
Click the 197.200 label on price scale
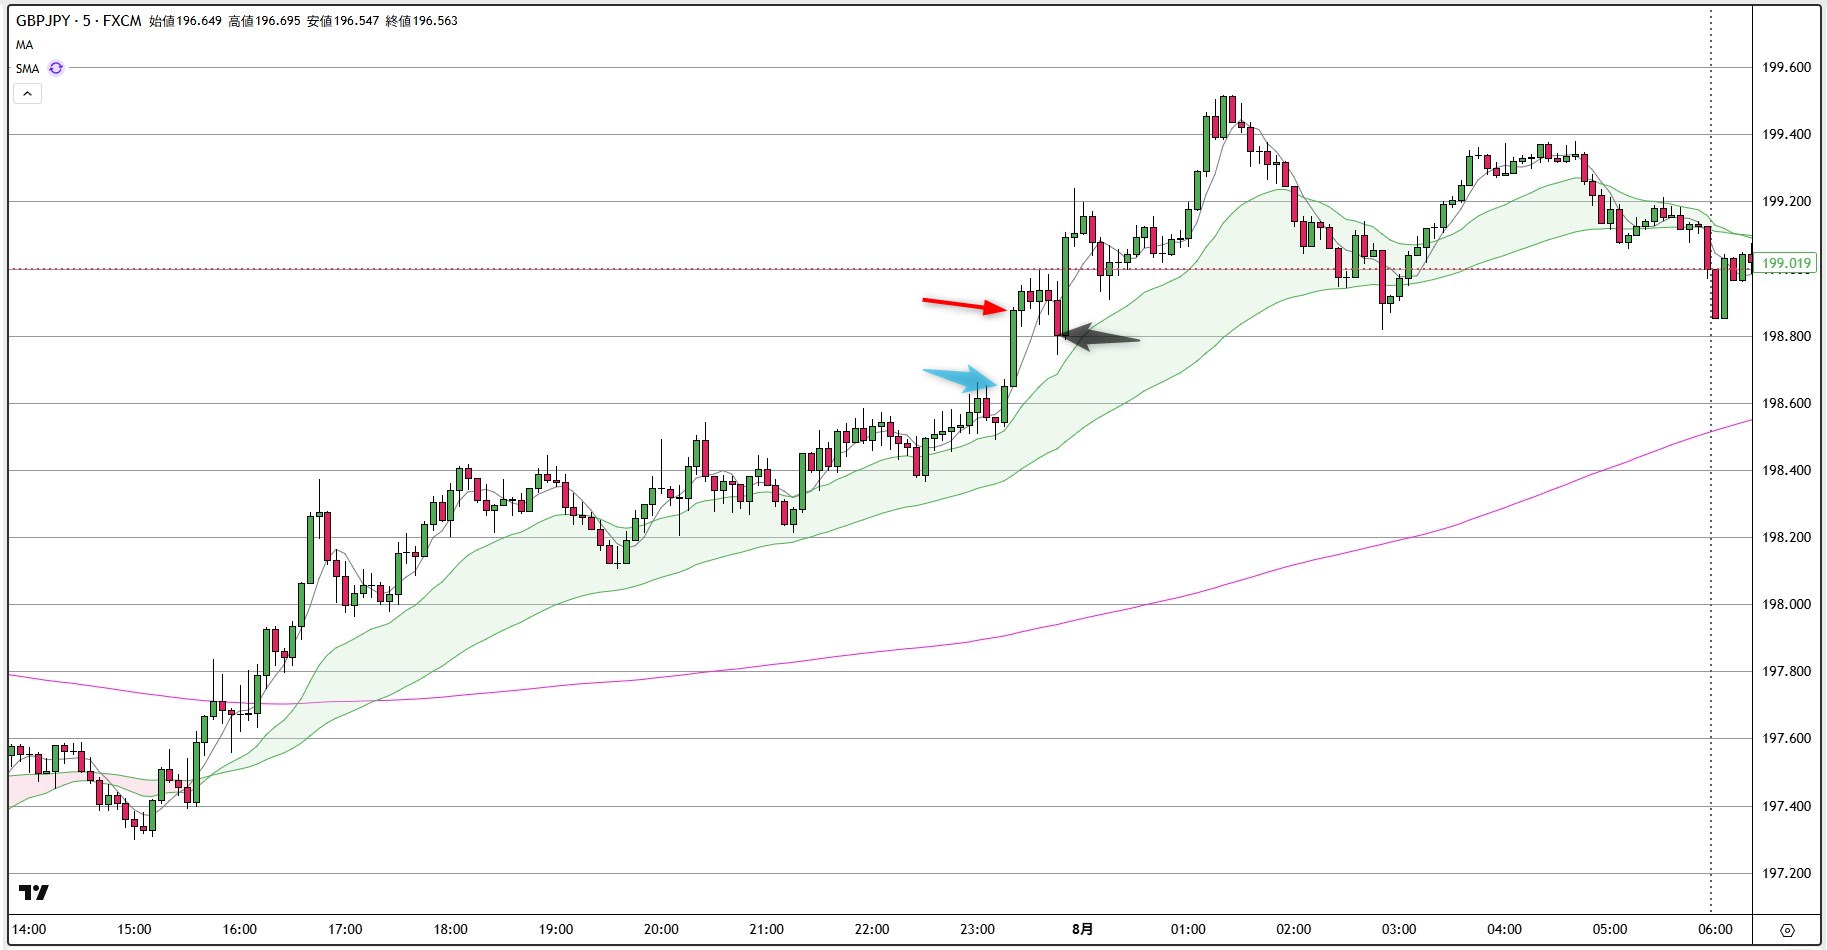[x=1787, y=873]
